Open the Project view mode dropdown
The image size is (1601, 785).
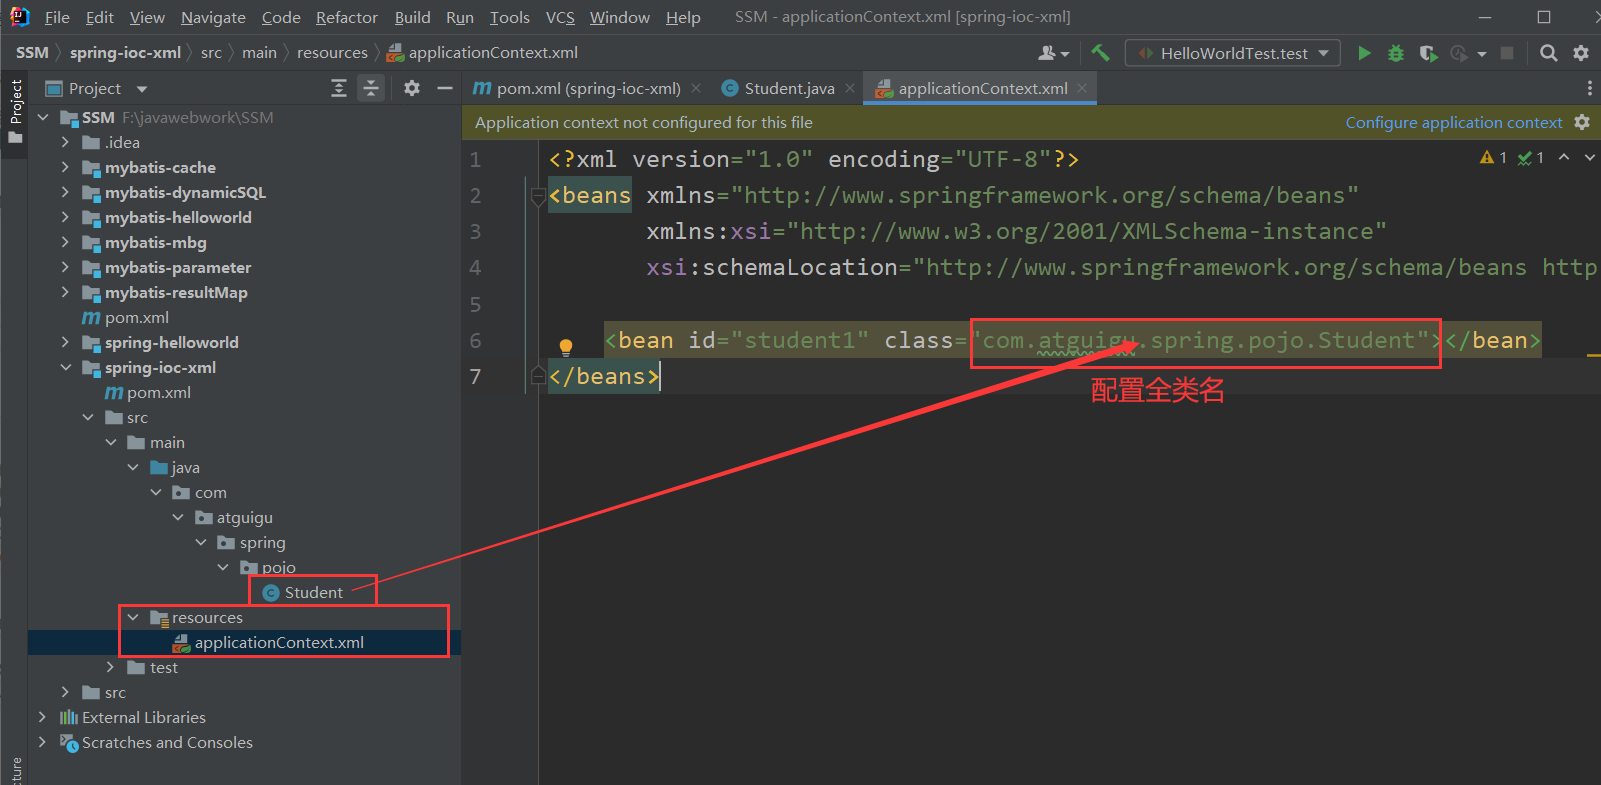tap(142, 89)
